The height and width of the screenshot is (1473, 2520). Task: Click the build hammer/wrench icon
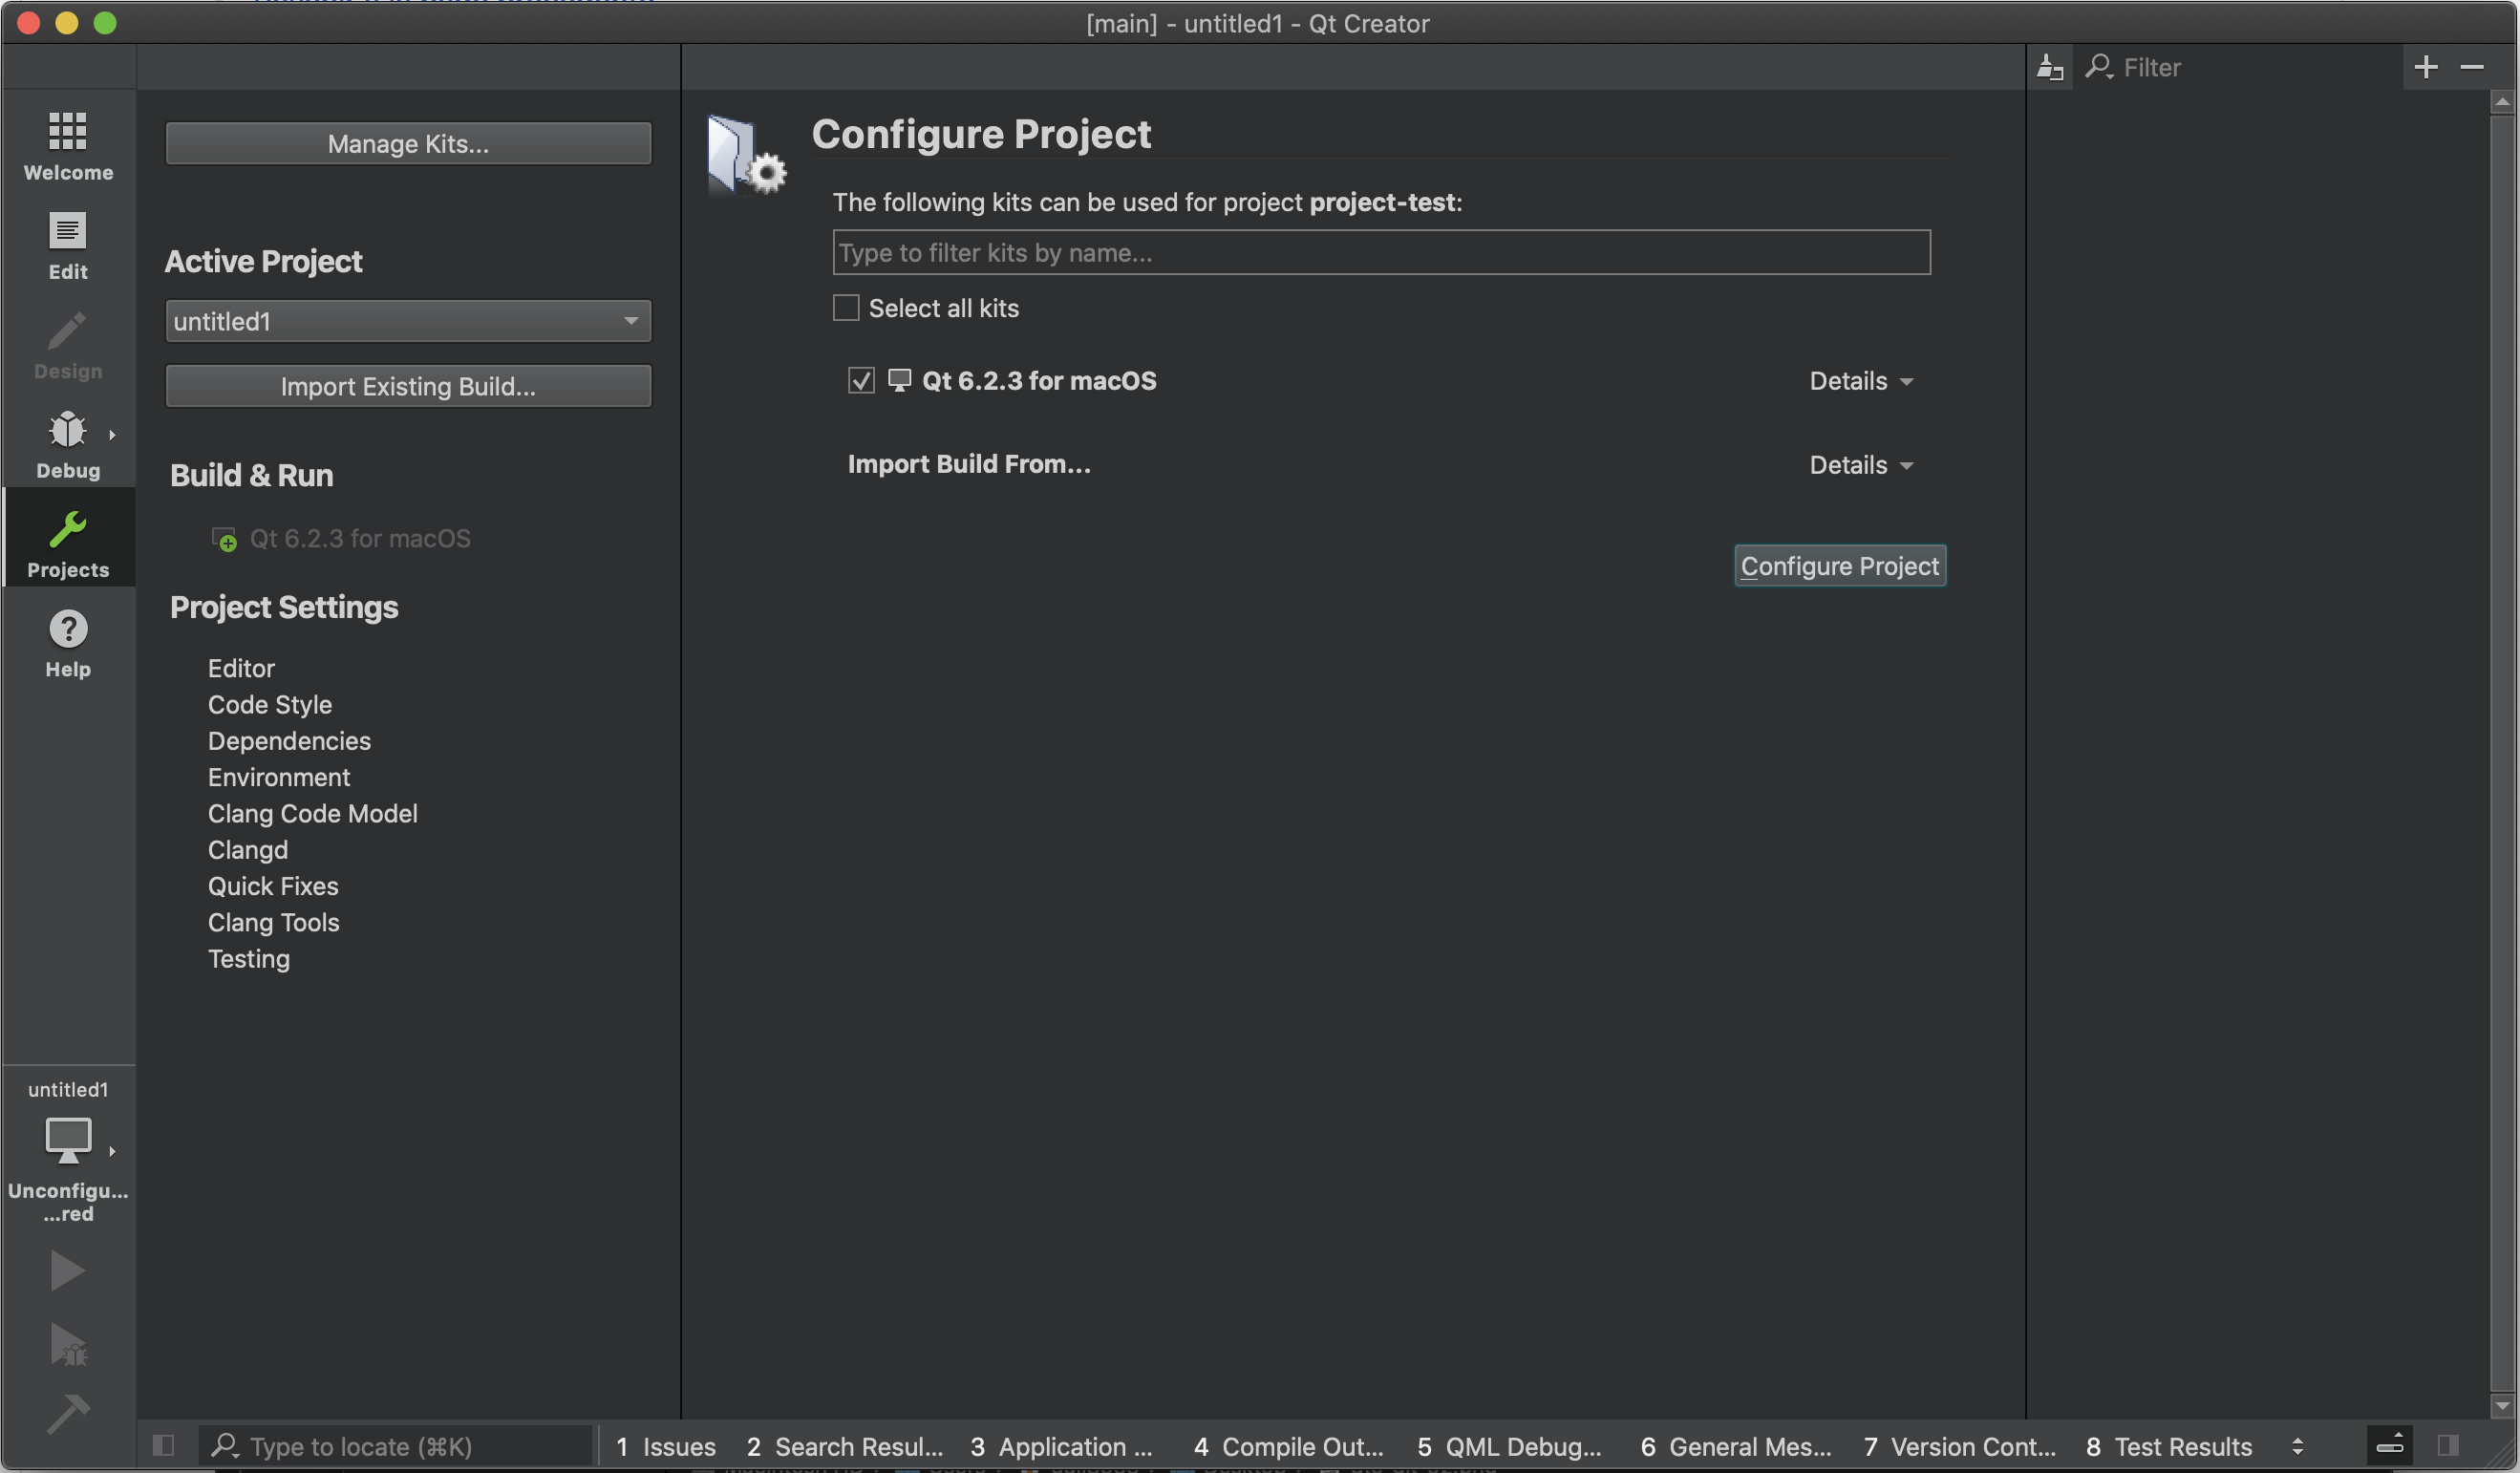pyautogui.click(x=67, y=1412)
